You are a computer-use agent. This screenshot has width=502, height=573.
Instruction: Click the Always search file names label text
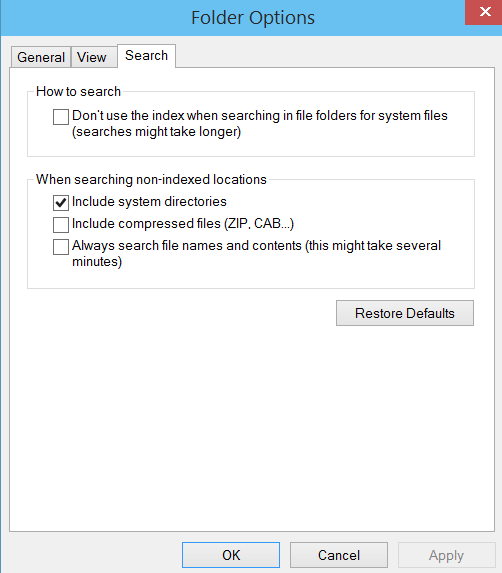pyautogui.click(x=256, y=253)
